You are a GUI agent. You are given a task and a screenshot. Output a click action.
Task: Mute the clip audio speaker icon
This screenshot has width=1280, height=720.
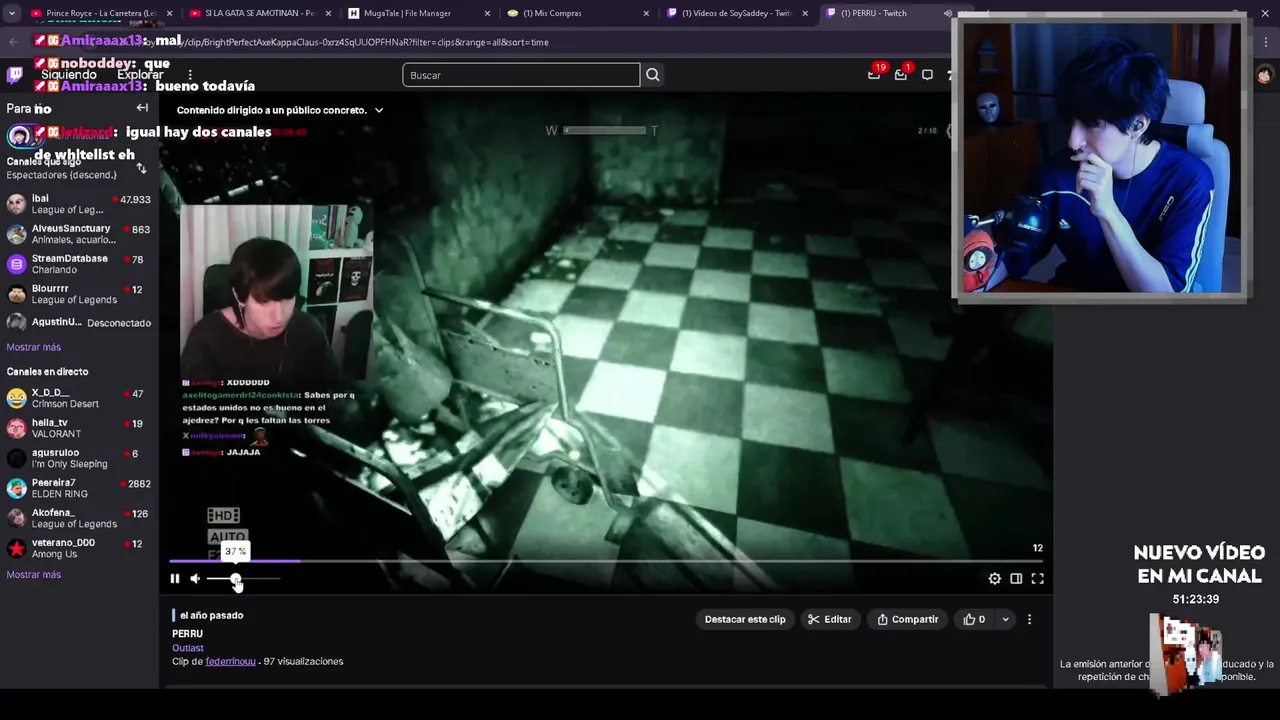coord(195,578)
